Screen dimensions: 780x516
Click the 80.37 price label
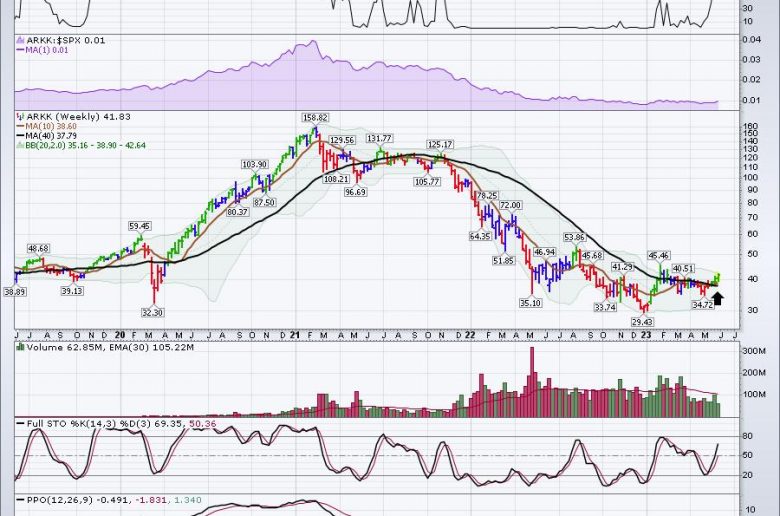pos(237,211)
